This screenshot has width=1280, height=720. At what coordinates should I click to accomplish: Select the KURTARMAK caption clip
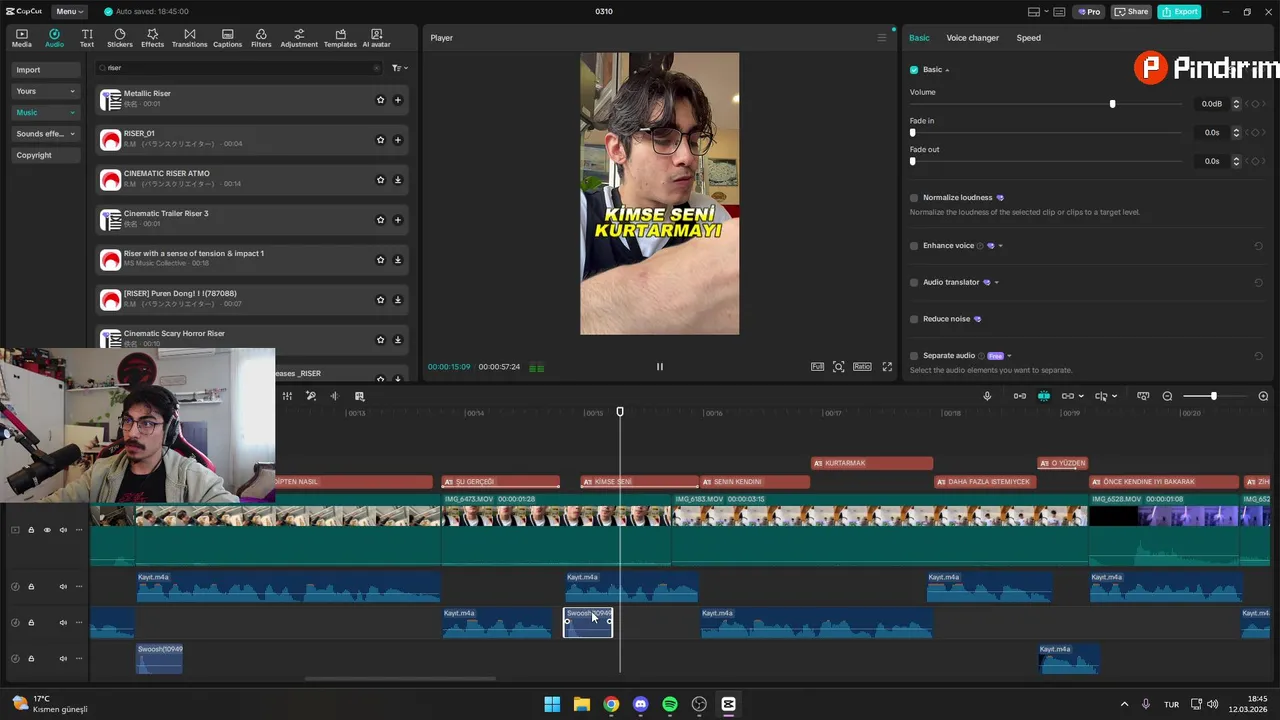(872, 463)
